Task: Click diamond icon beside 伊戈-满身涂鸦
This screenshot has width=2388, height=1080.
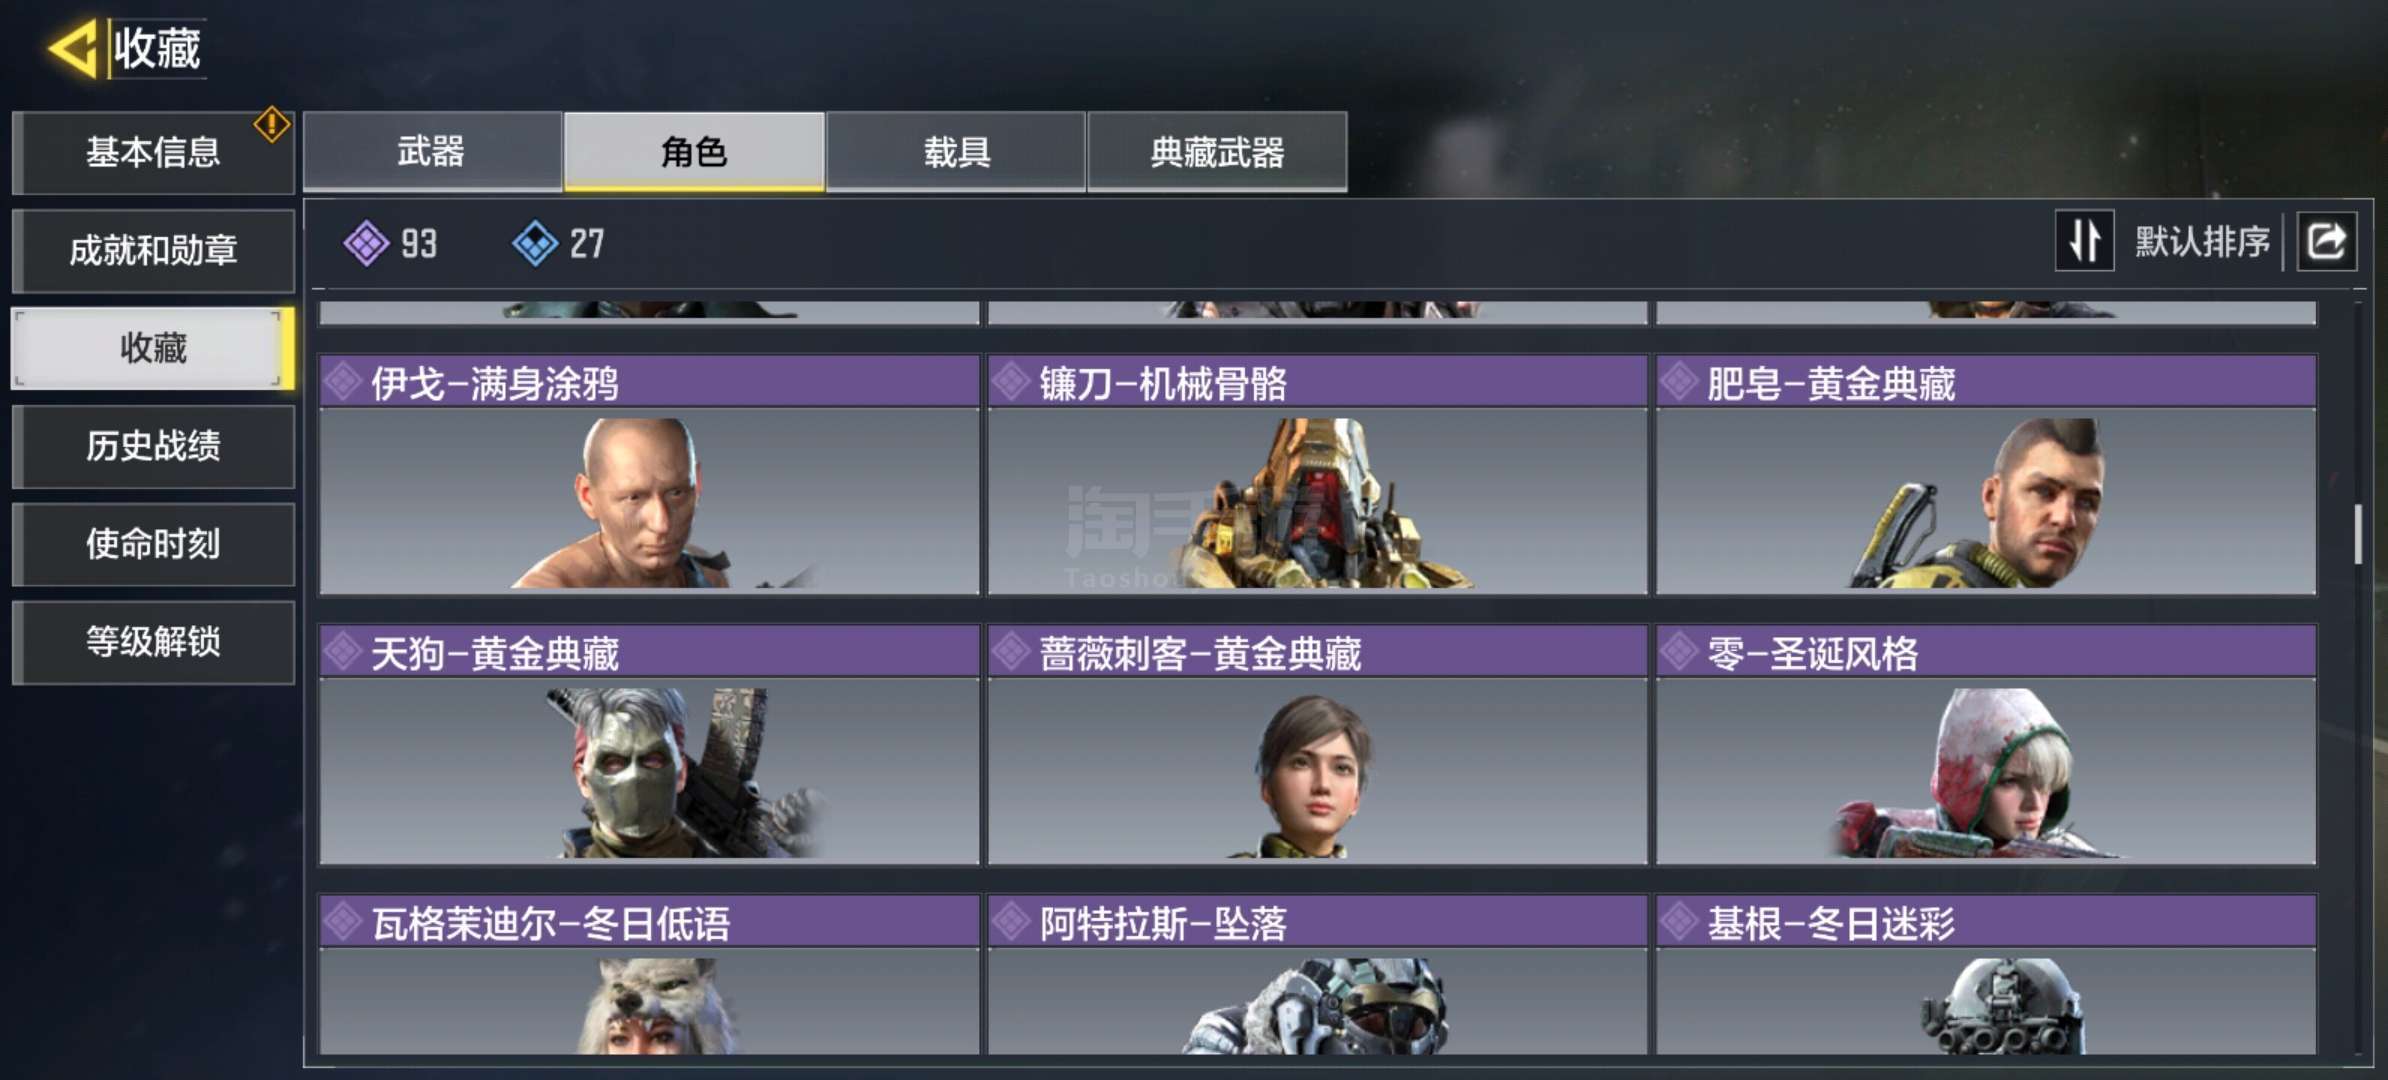Action: pos(343,382)
